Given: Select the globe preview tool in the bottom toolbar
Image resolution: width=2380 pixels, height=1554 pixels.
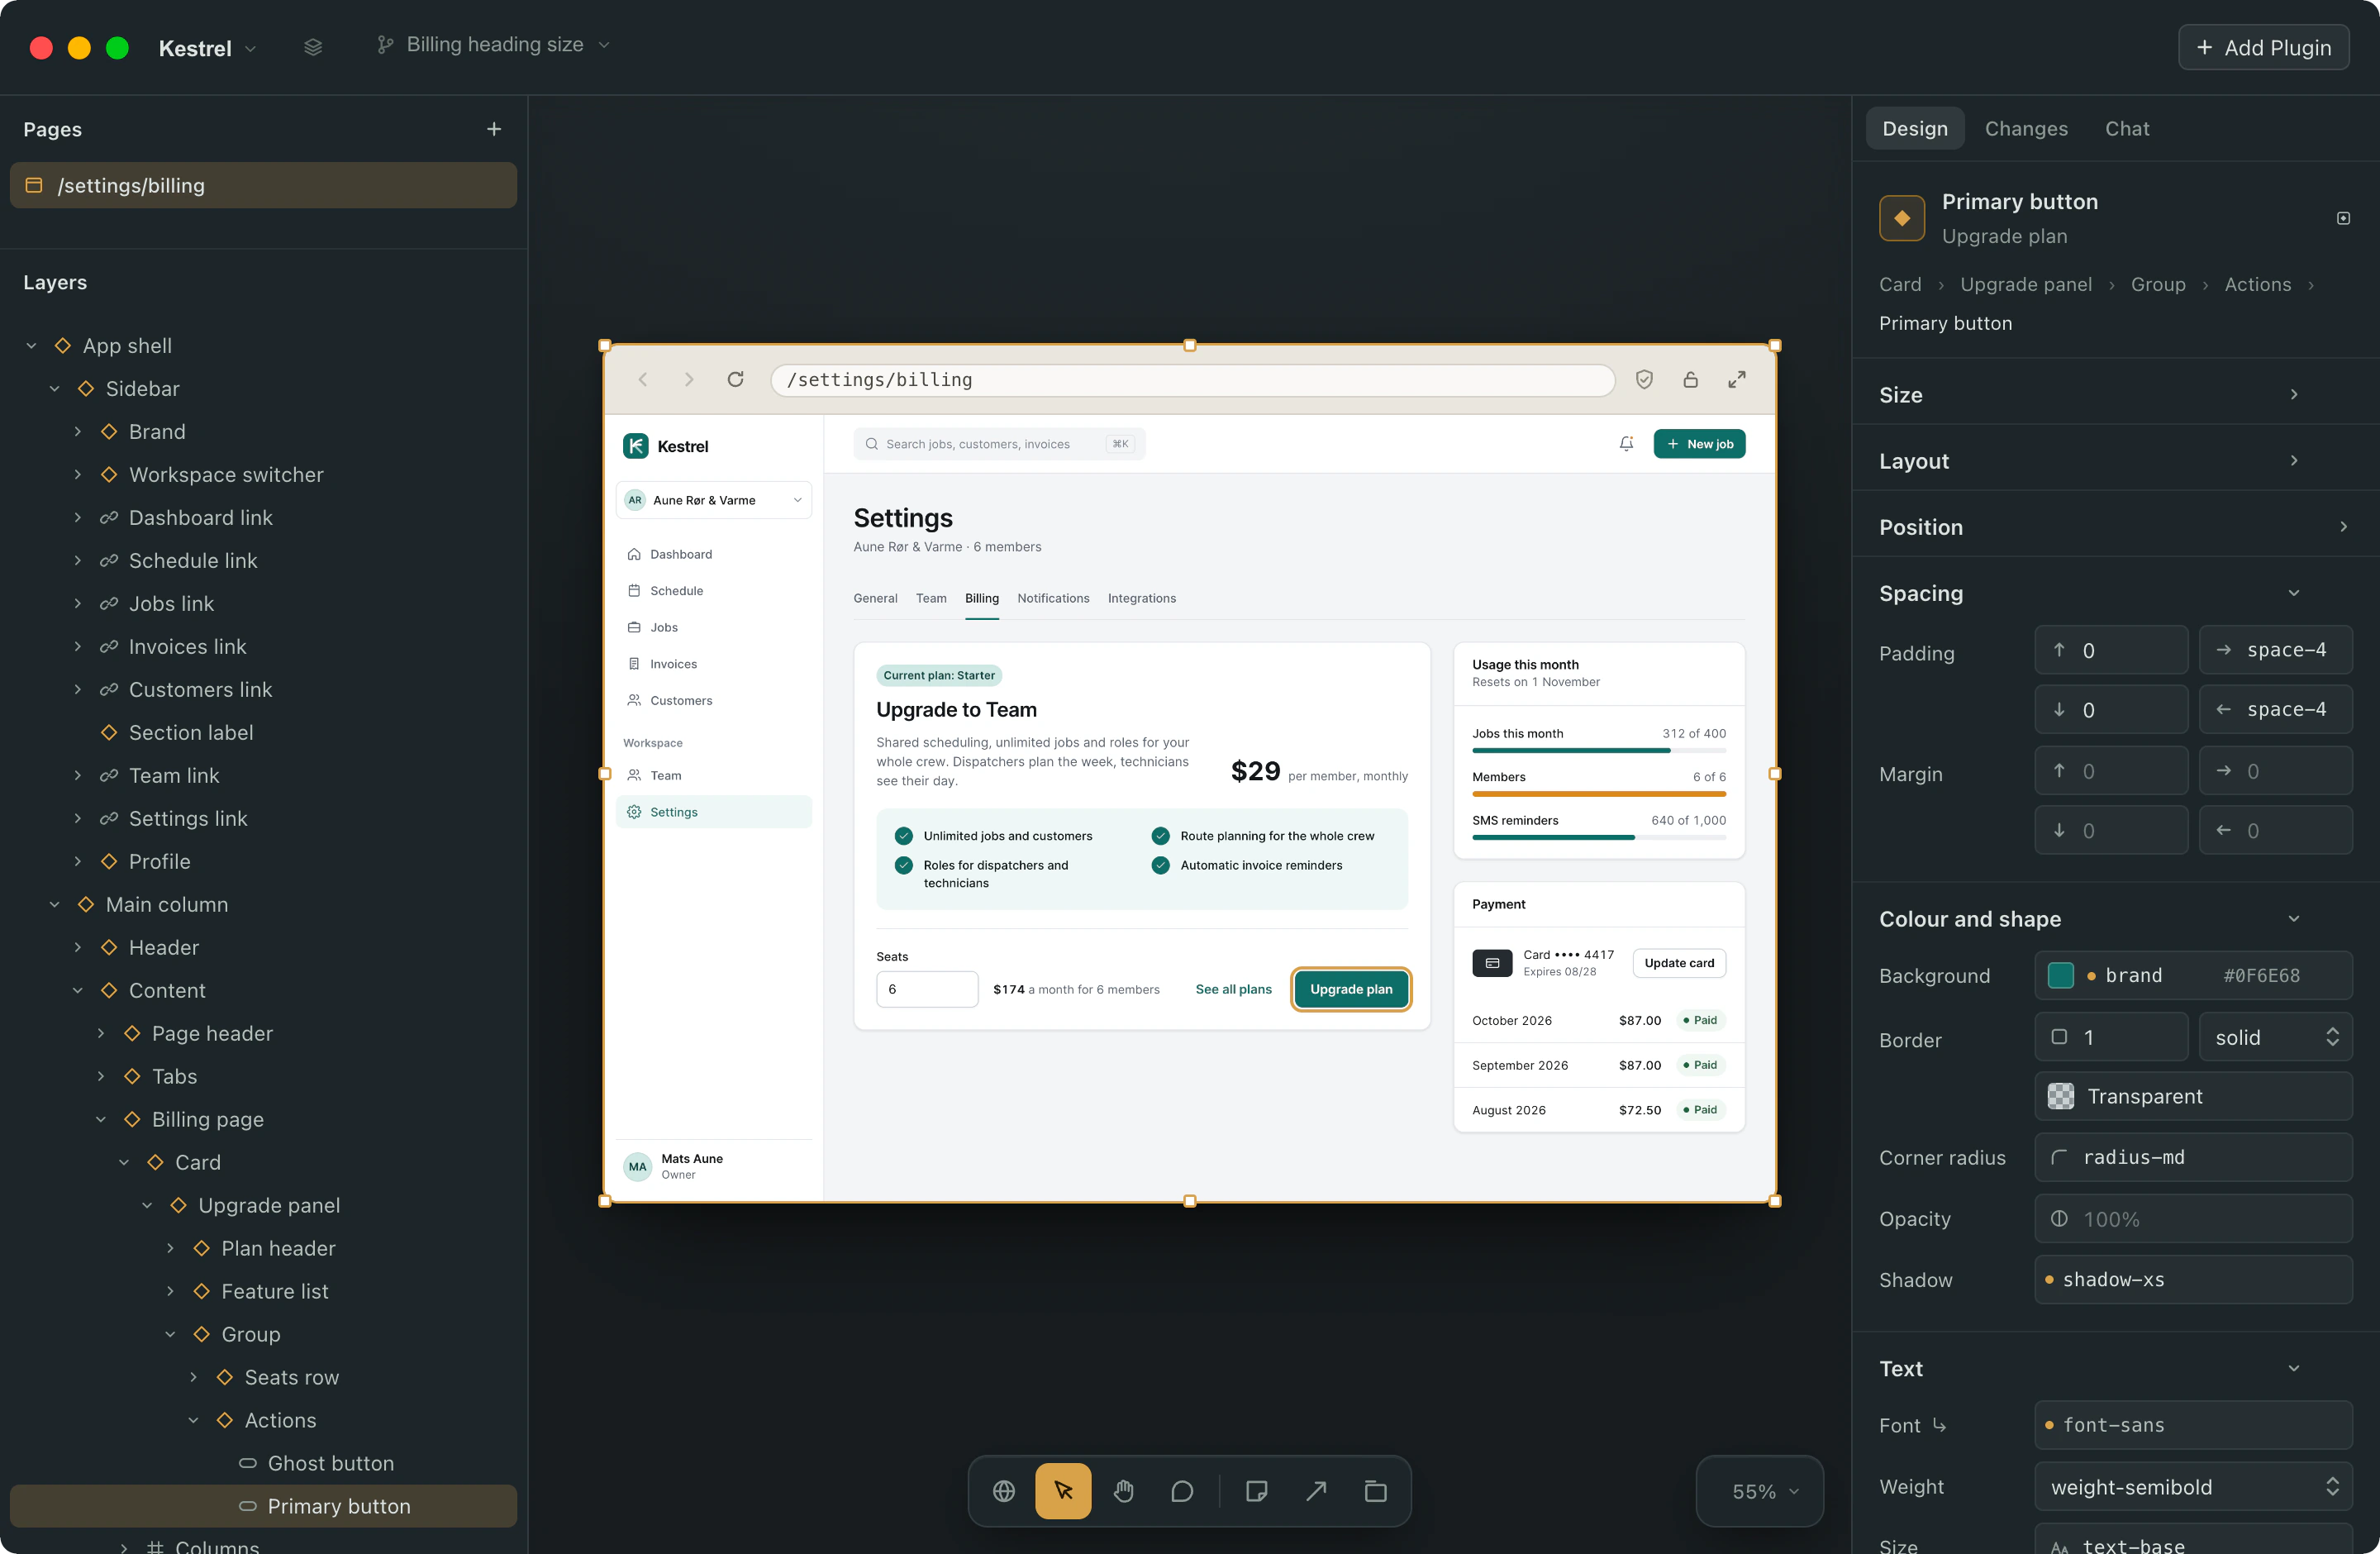Looking at the screenshot, I should coord(1004,1491).
